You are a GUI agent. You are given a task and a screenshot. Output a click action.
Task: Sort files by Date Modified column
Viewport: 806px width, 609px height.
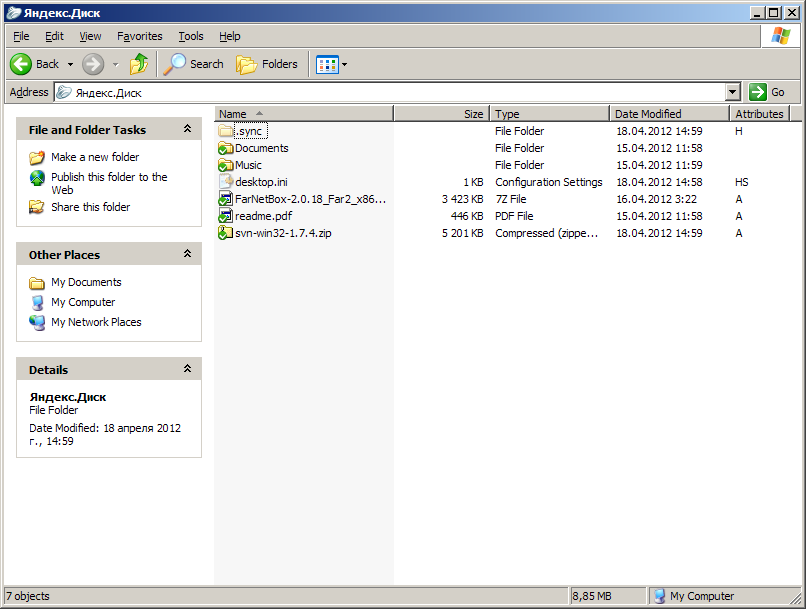[x=648, y=114]
